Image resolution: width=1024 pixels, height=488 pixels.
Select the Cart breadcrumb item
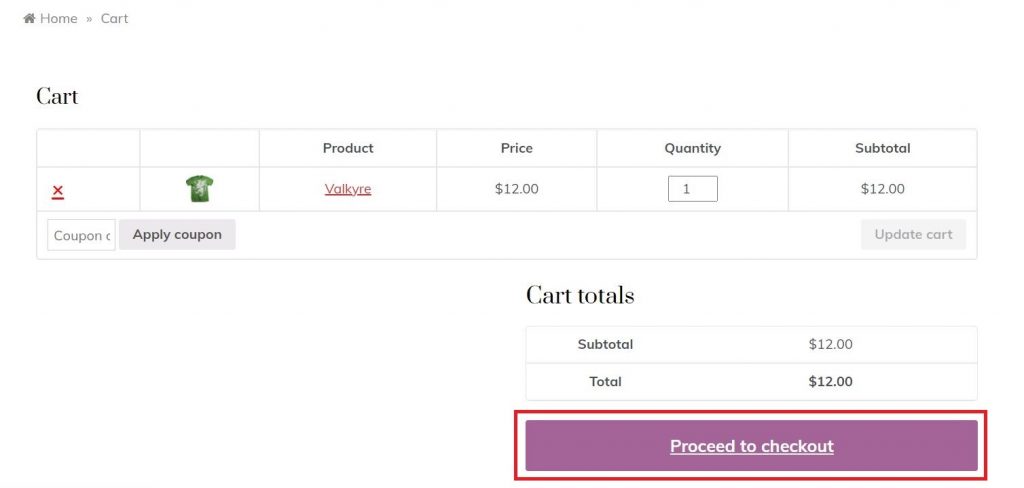click(114, 18)
